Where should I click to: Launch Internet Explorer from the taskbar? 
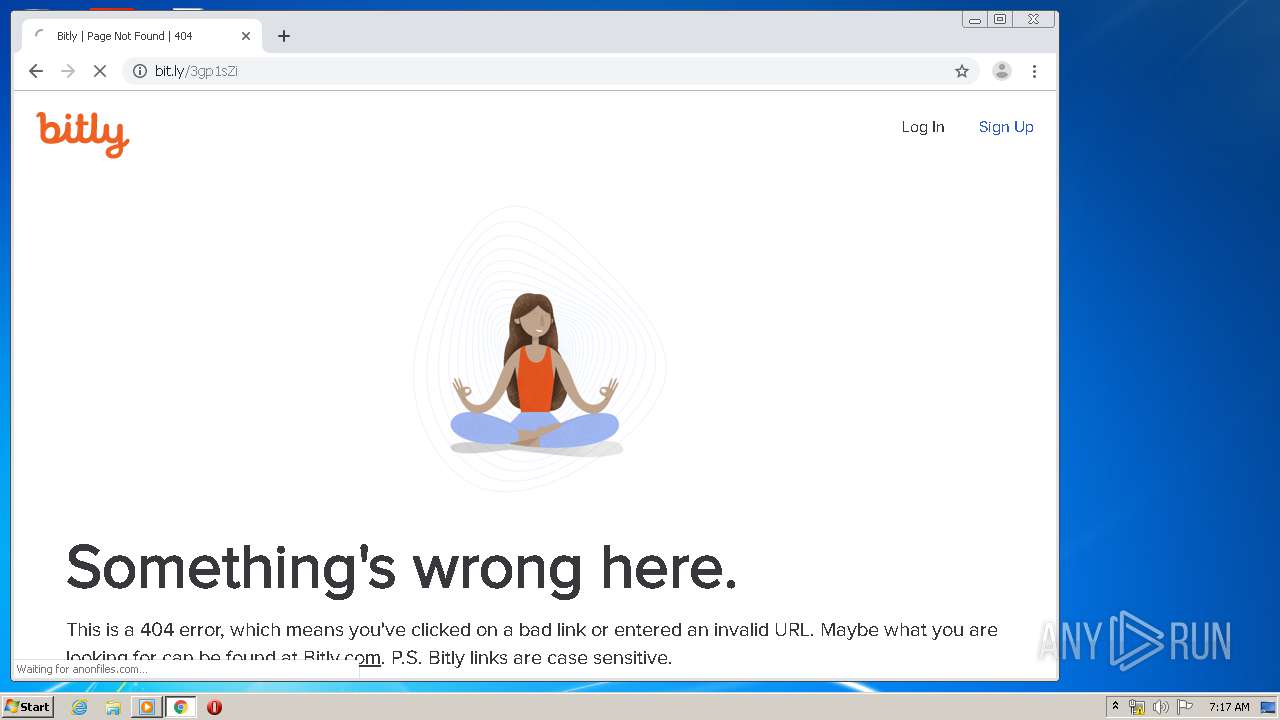[80, 707]
